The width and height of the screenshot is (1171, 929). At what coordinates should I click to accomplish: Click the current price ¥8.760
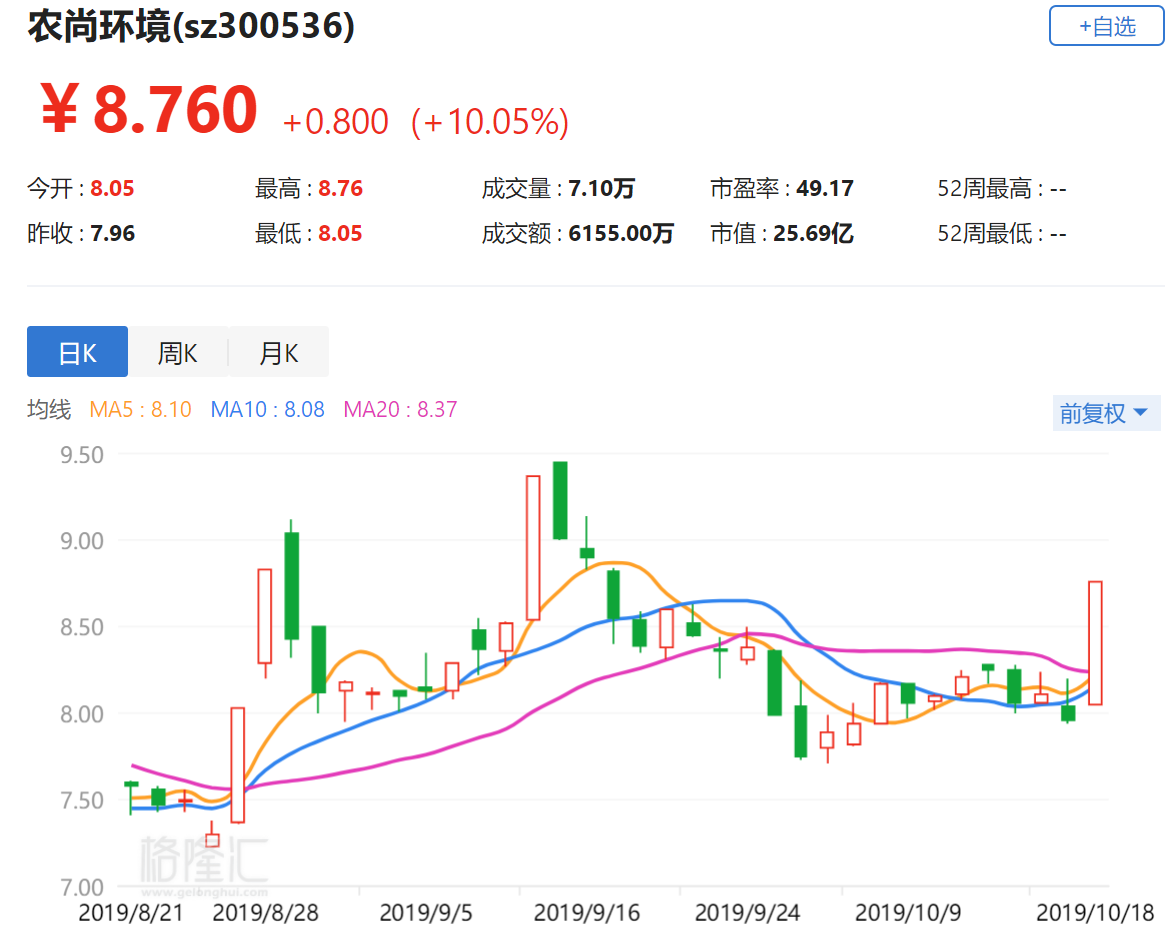149,110
